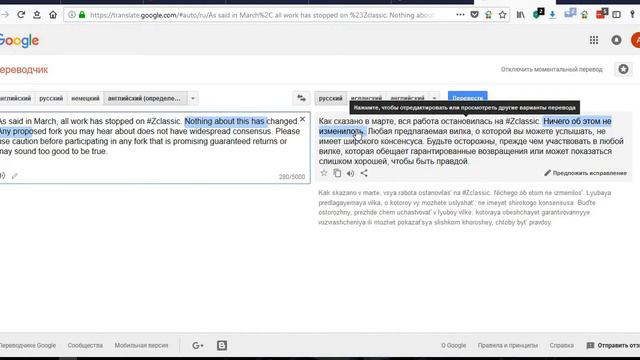Open the browser downloads arrow

(x=552, y=15)
